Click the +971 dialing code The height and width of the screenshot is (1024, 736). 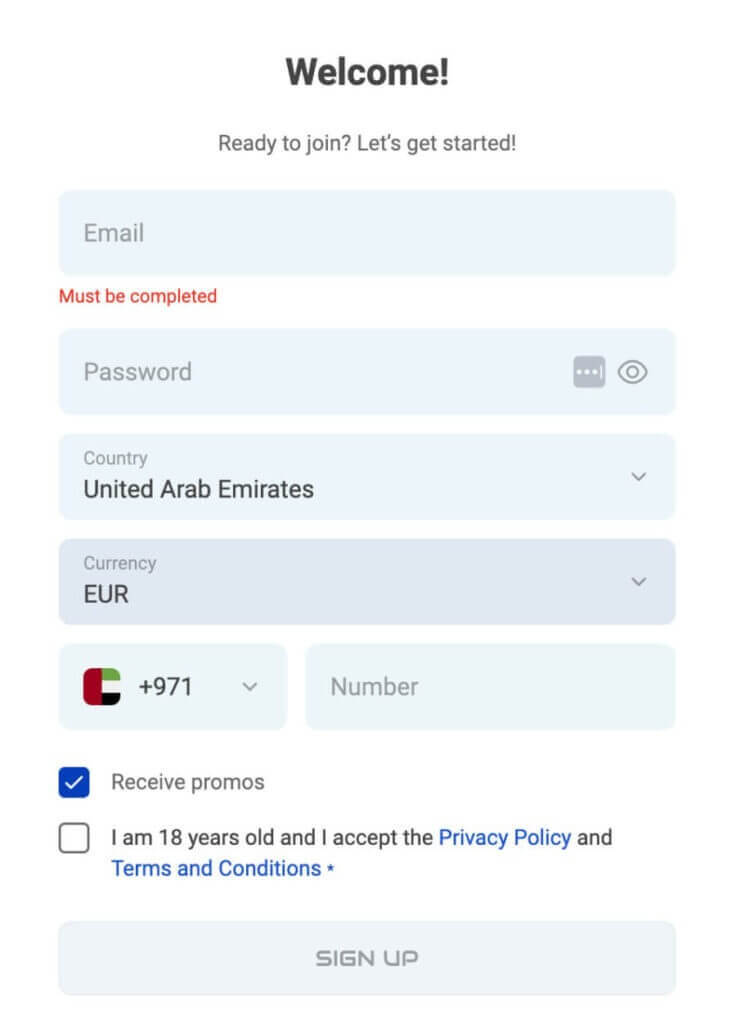tap(165, 687)
